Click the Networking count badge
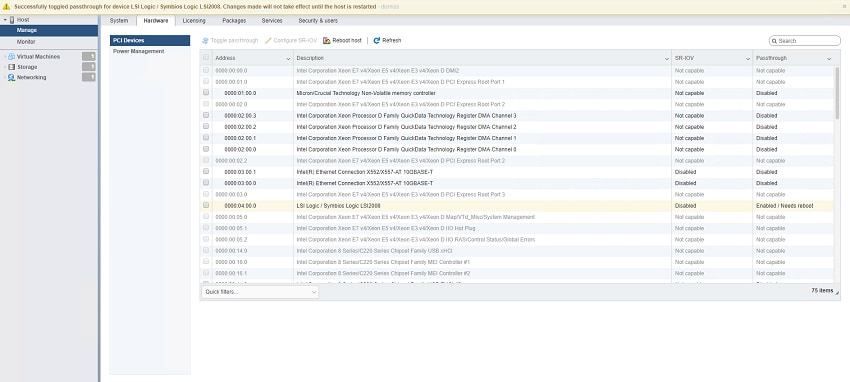This screenshot has width=850, height=382. tap(89, 77)
